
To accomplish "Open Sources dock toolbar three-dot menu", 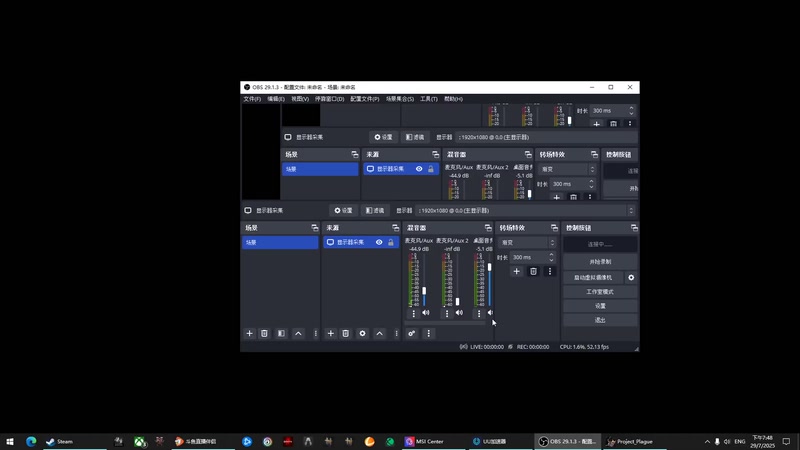I will pos(396,333).
